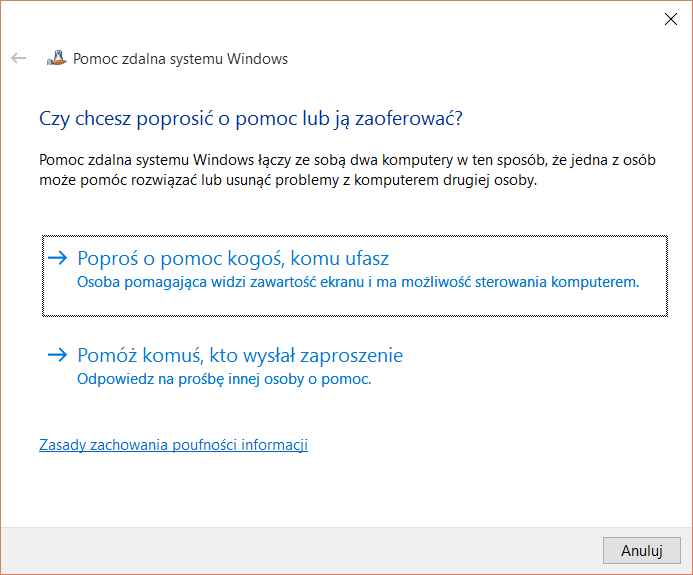The image size is (693, 575).
Task: Click the back arrow in the header
Action: coord(18,58)
